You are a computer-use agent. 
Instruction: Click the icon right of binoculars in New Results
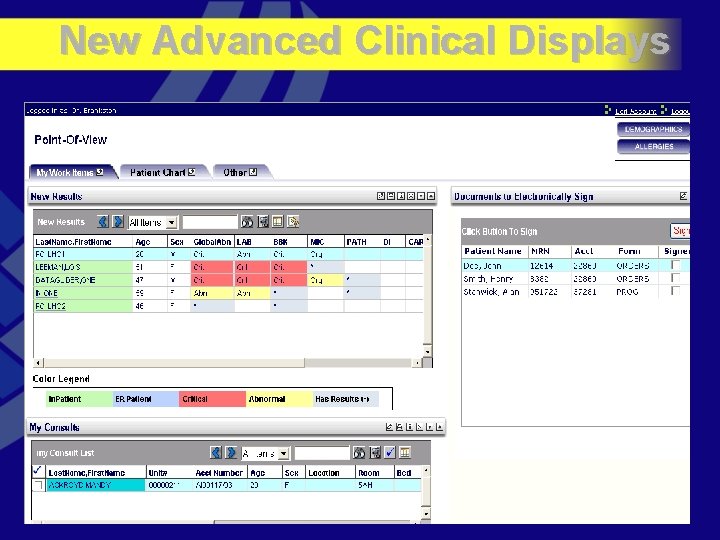click(263, 222)
